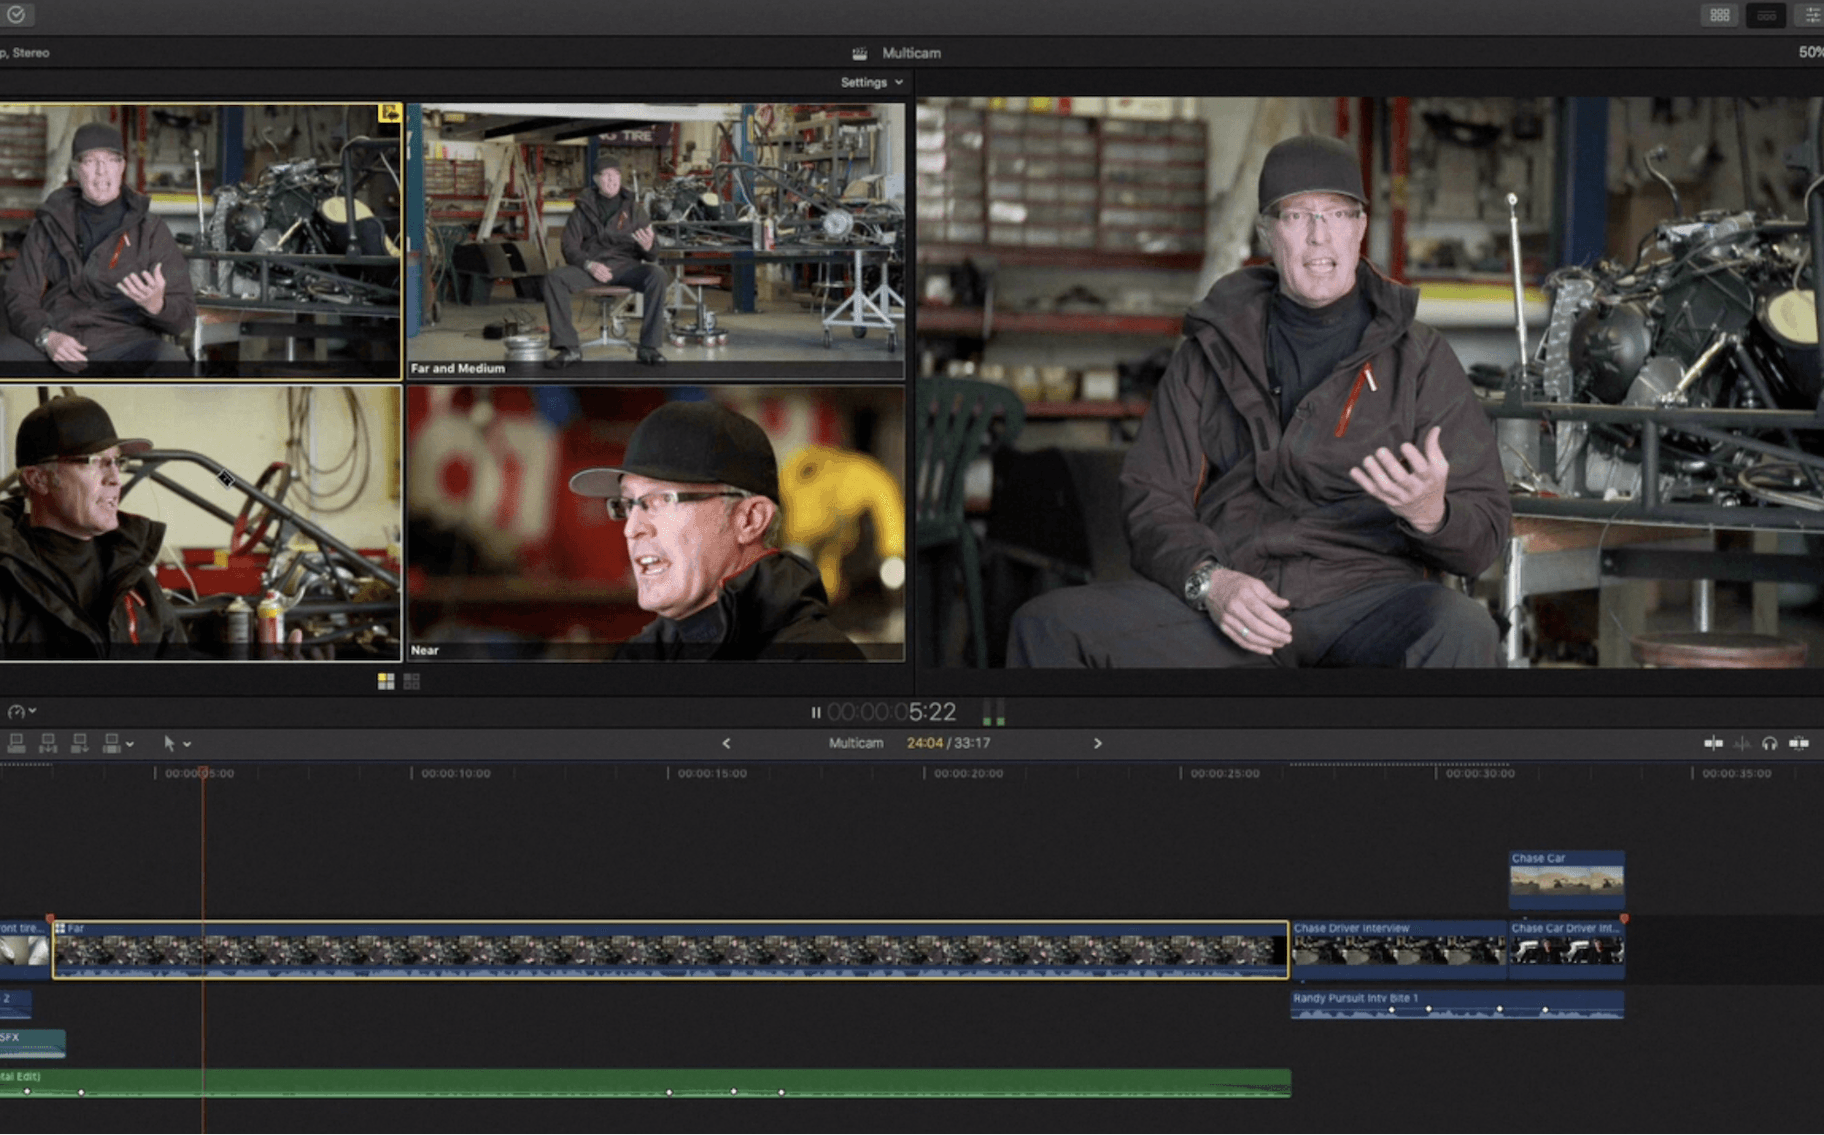The image size is (1824, 1135).
Task: Toggle audio skimming in the timeline toolbar
Action: point(1742,743)
